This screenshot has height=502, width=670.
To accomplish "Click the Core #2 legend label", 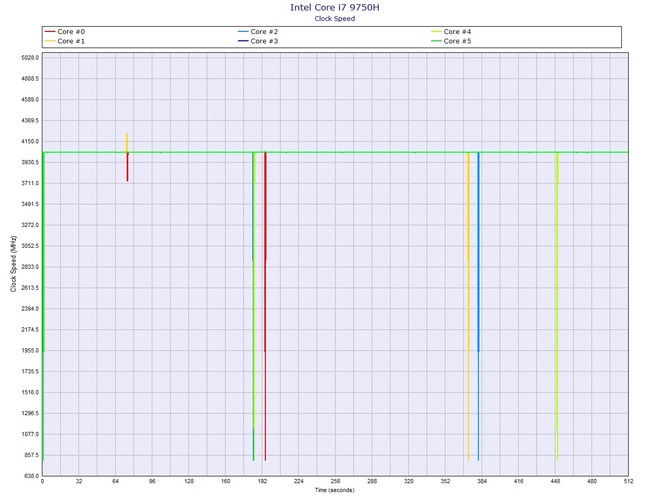I will pyautogui.click(x=264, y=32).
